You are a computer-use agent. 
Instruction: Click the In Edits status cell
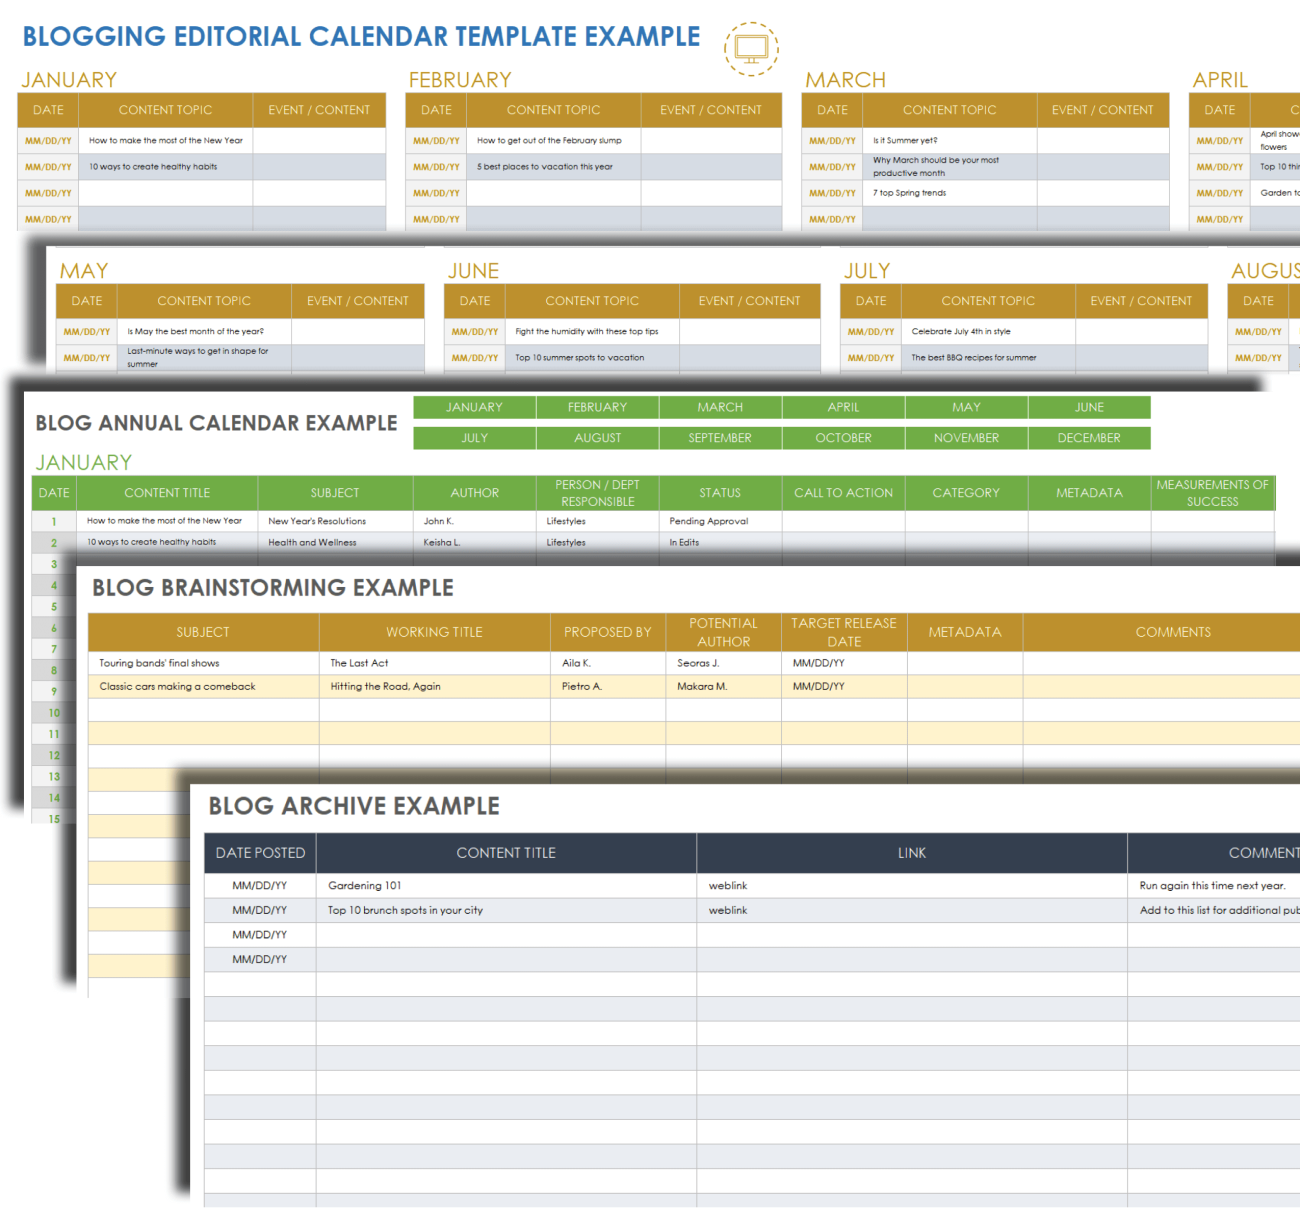tap(685, 543)
